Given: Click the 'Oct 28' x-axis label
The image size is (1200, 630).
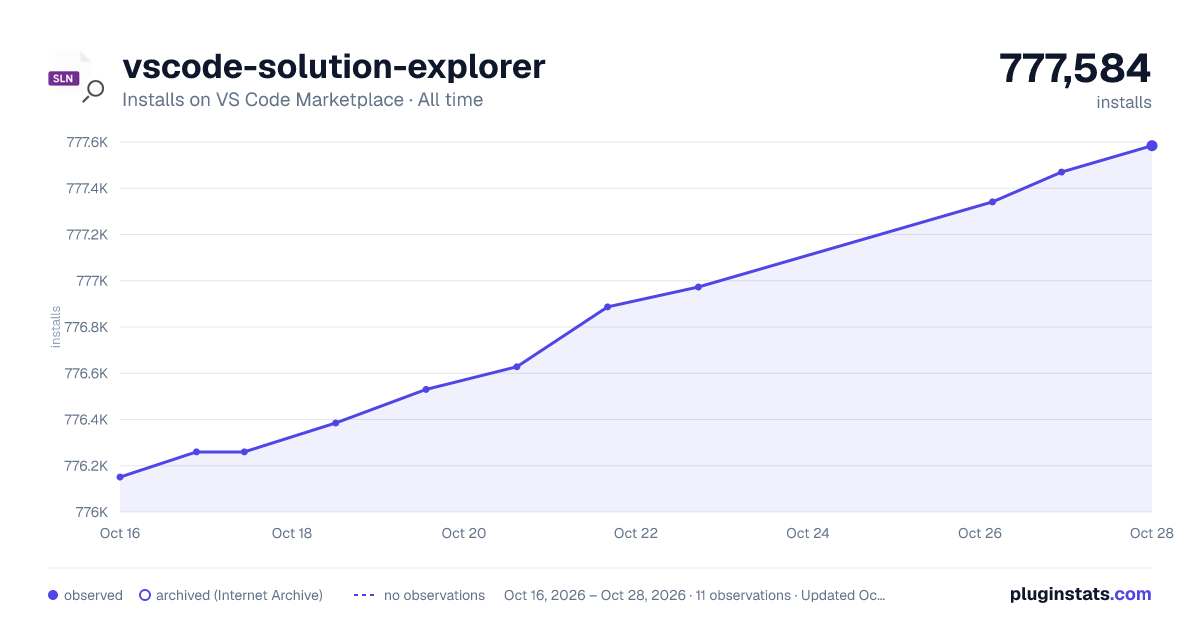Looking at the screenshot, I should tap(1150, 533).
